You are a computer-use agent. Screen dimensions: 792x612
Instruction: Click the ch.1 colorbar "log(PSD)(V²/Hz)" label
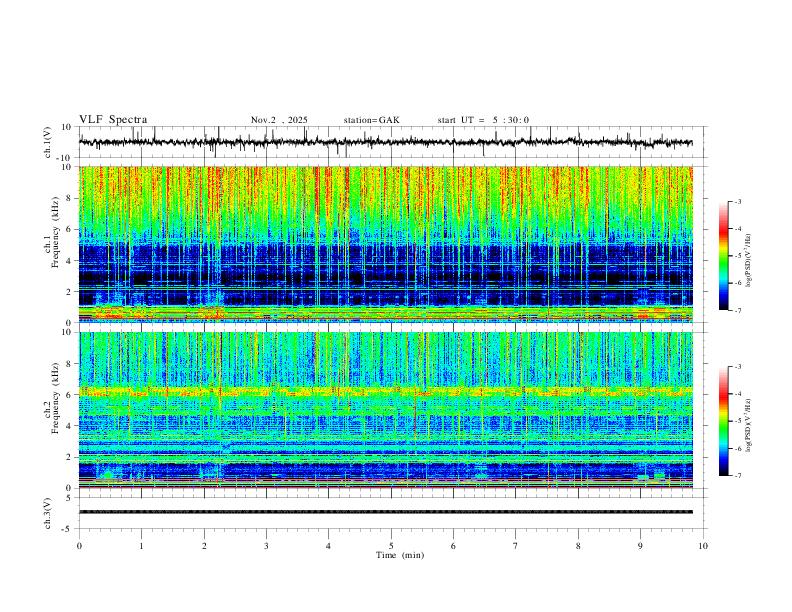749,261
